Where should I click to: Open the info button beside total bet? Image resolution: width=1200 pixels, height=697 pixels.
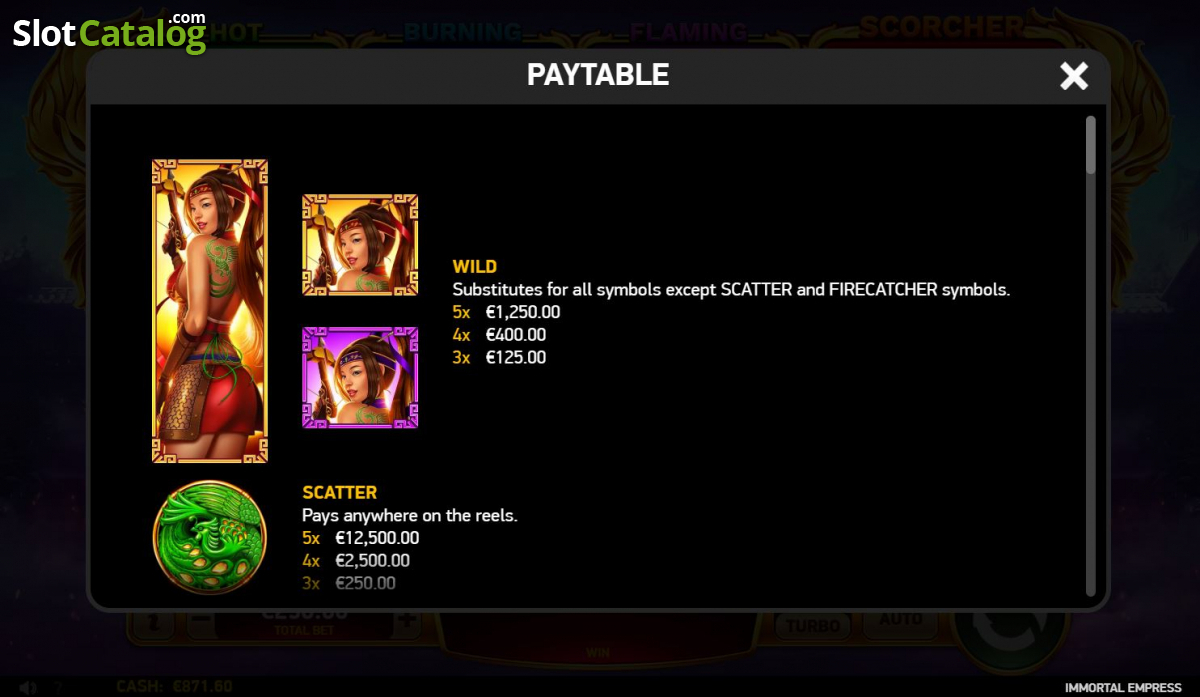click(152, 624)
